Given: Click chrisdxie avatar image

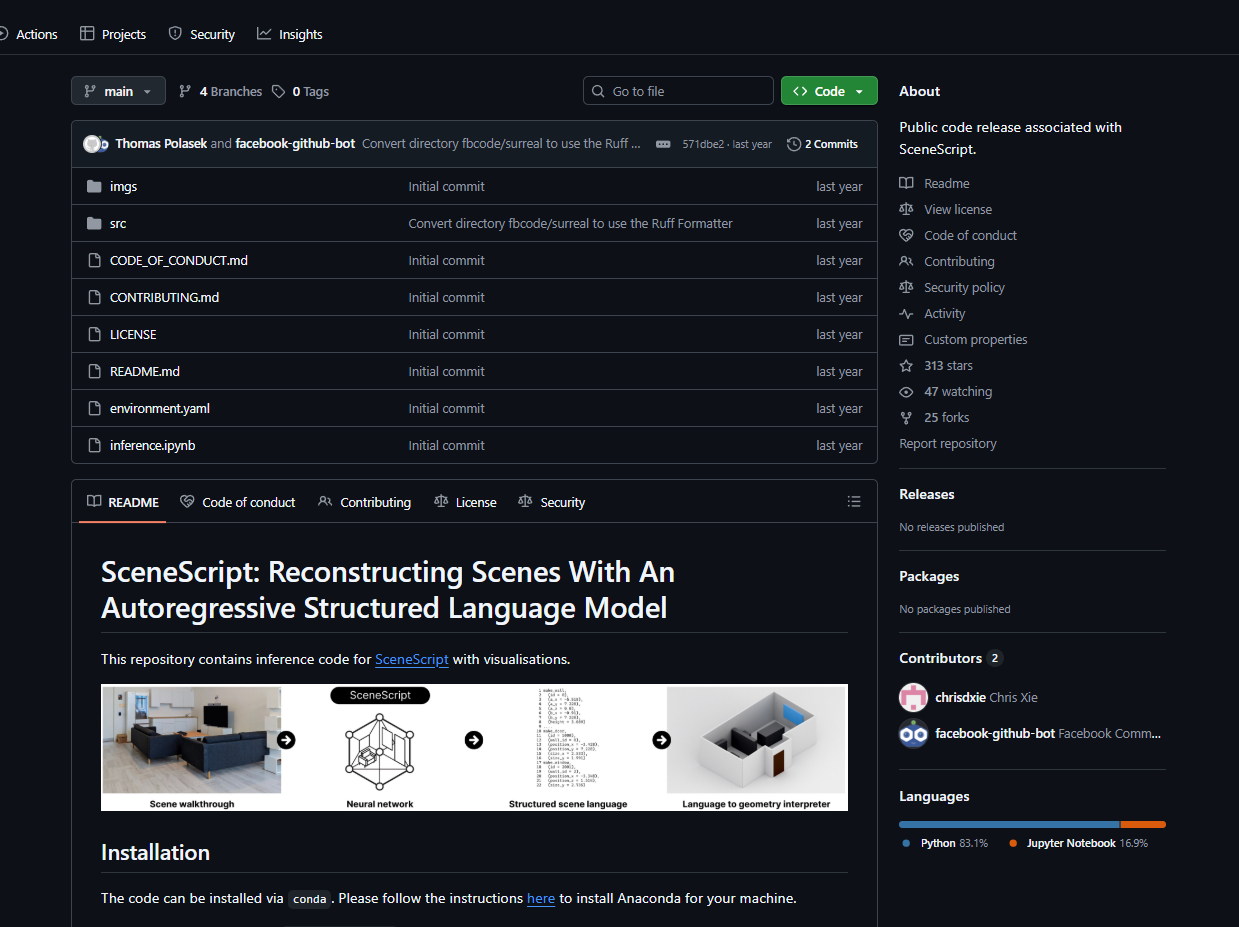Looking at the screenshot, I should coord(914,697).
